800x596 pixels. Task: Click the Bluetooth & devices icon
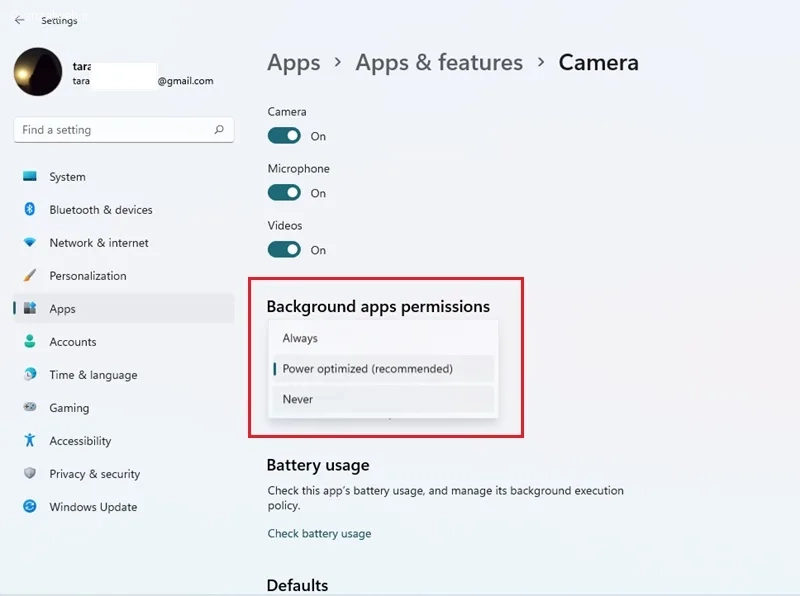tap(30, 210)
